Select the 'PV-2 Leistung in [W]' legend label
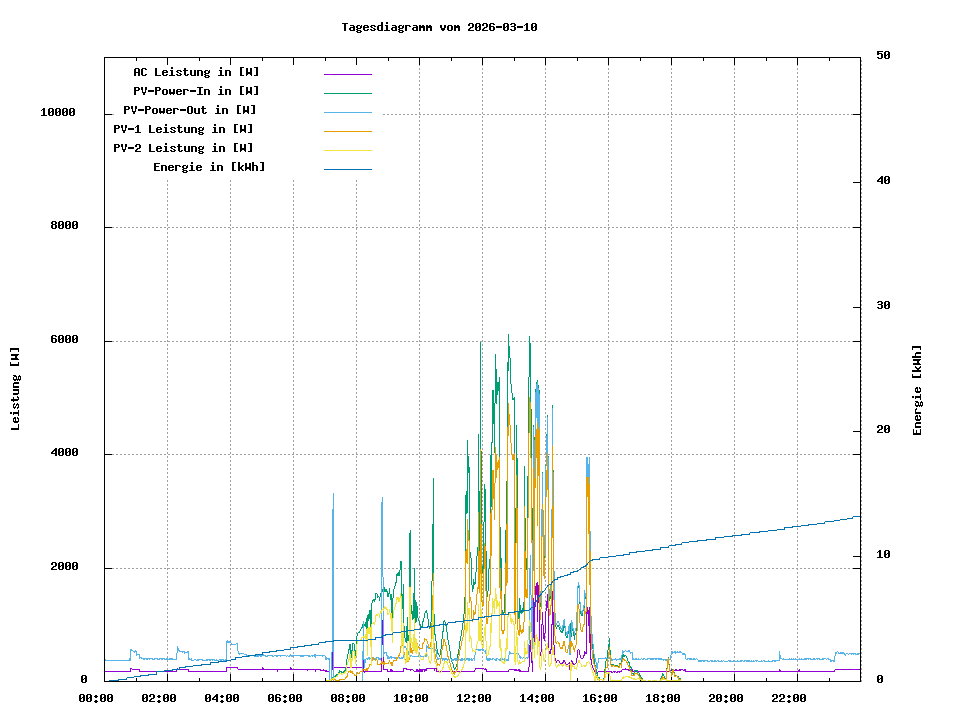The width and height of the screenshot is (960, 720). point(183,148)
